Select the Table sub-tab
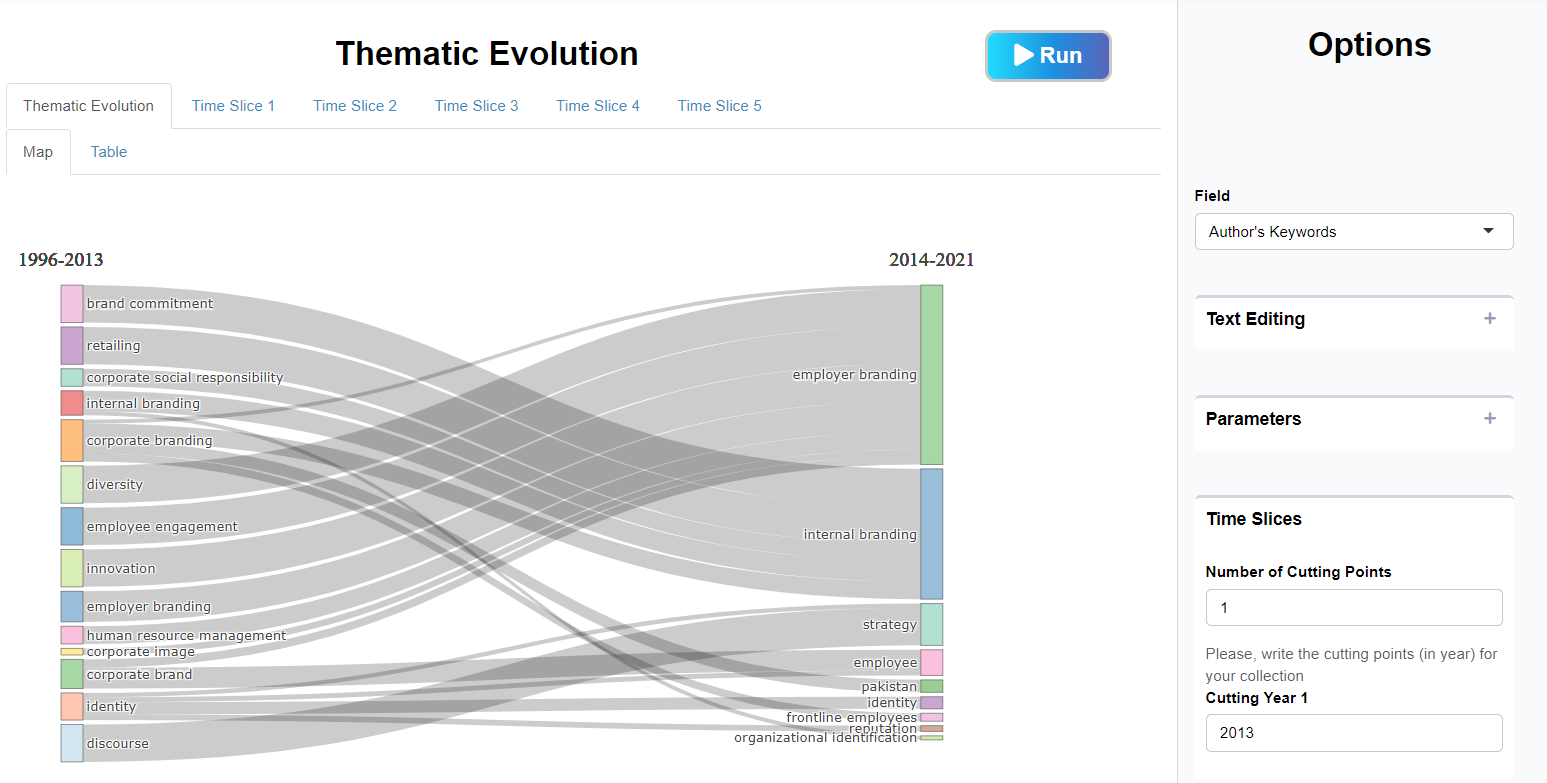This screenshot has width=1547, height=783. pyautogui.click(x=109, y=152)
